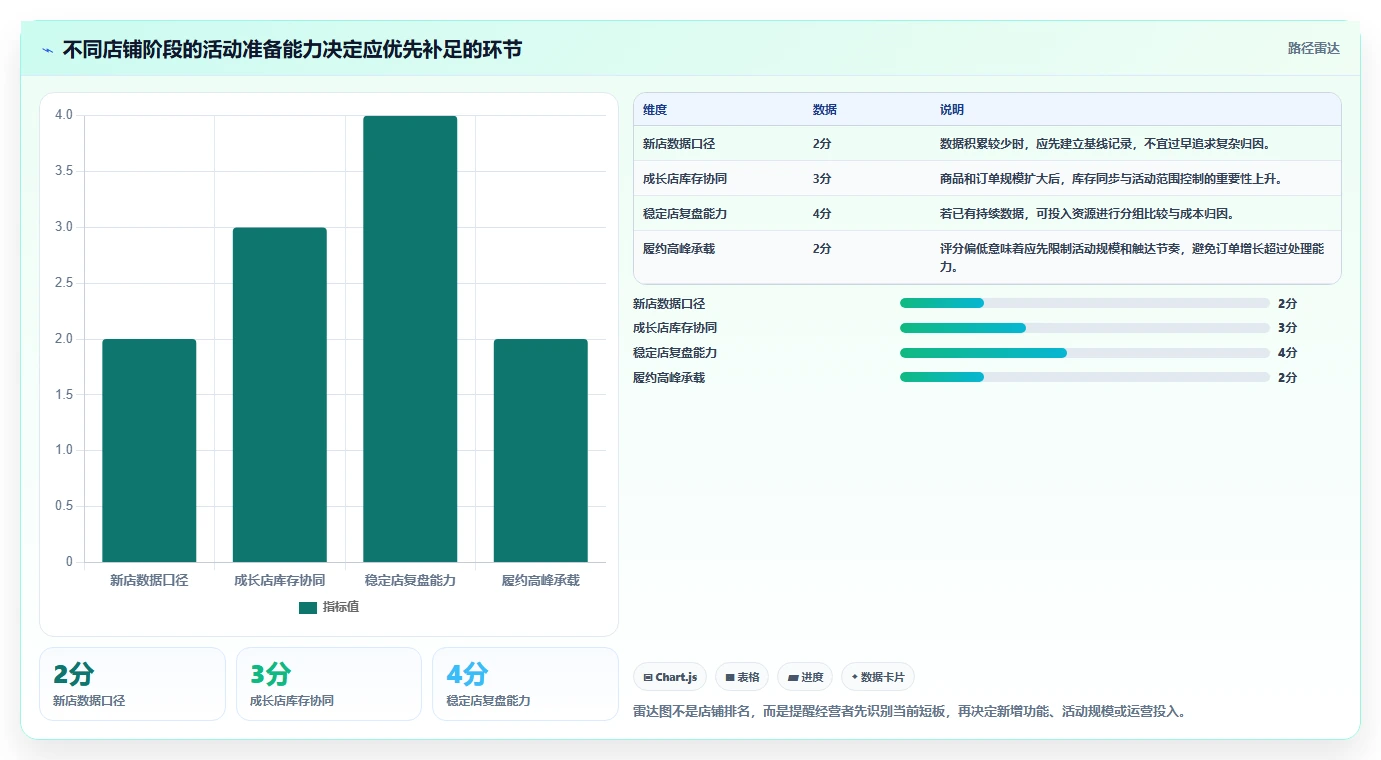Select the 进度 tag chip
The image size is (1381, 760).
click(x=805, y=677)
